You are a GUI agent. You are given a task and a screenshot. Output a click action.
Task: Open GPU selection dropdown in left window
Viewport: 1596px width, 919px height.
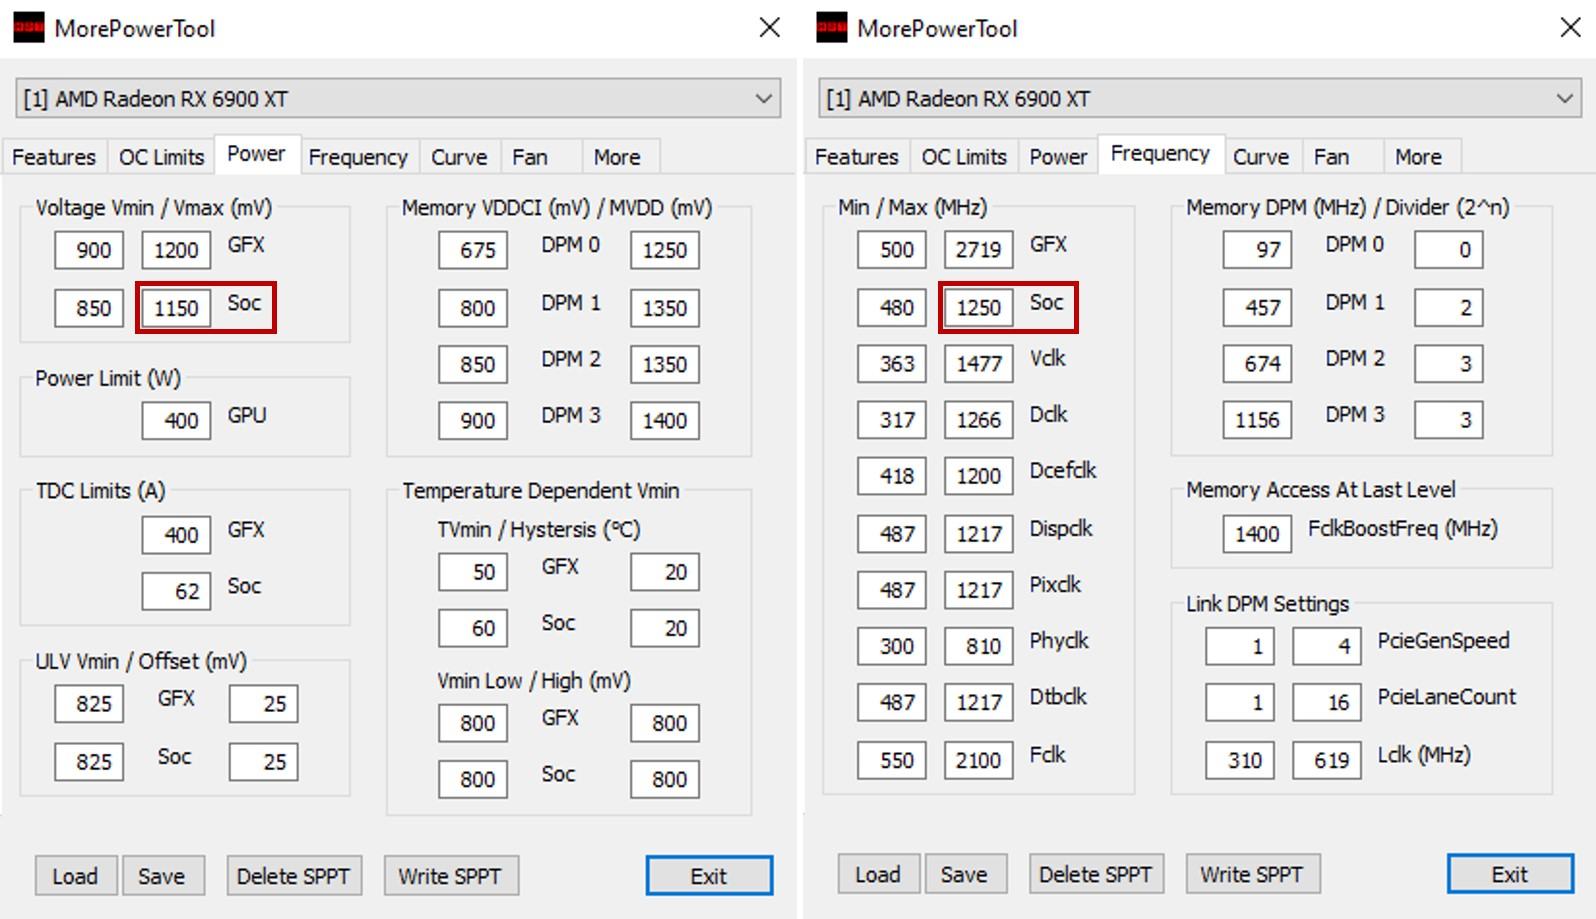(x=398, y=99)
